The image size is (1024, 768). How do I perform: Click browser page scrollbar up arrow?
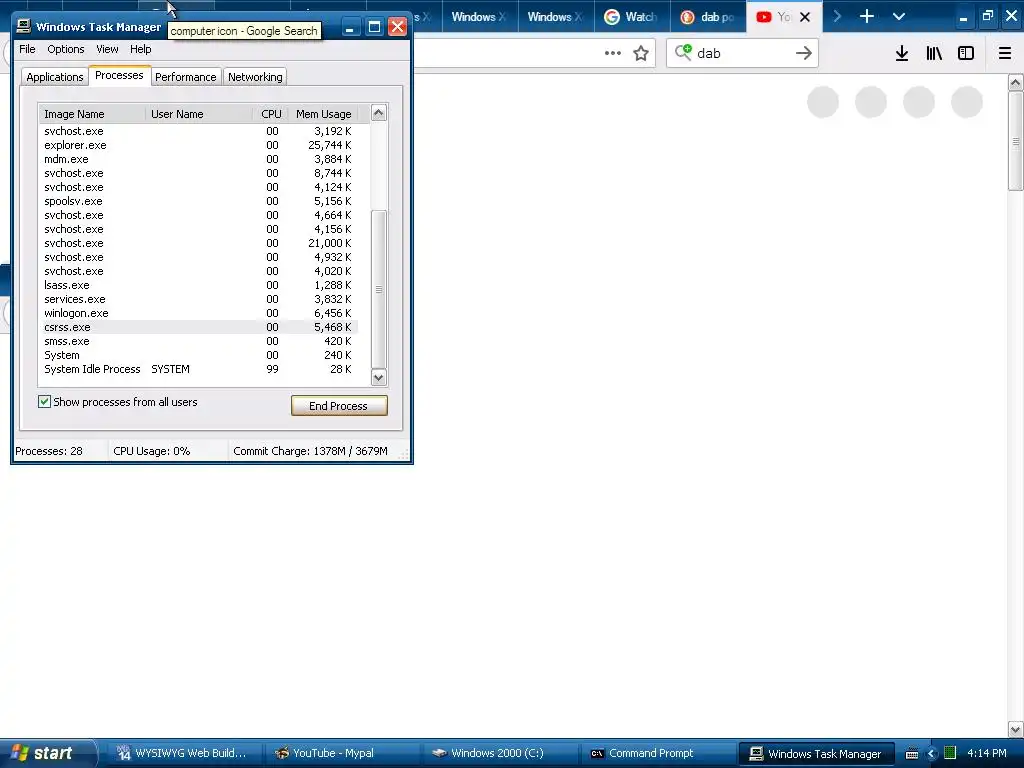(1016, 82)
